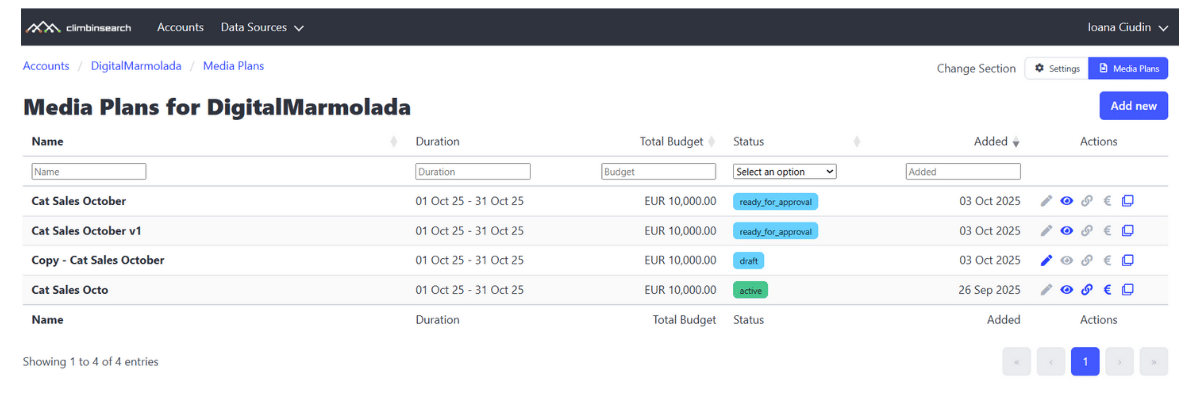Copy the Cat Sales Octo media plan

point(1127,290)
